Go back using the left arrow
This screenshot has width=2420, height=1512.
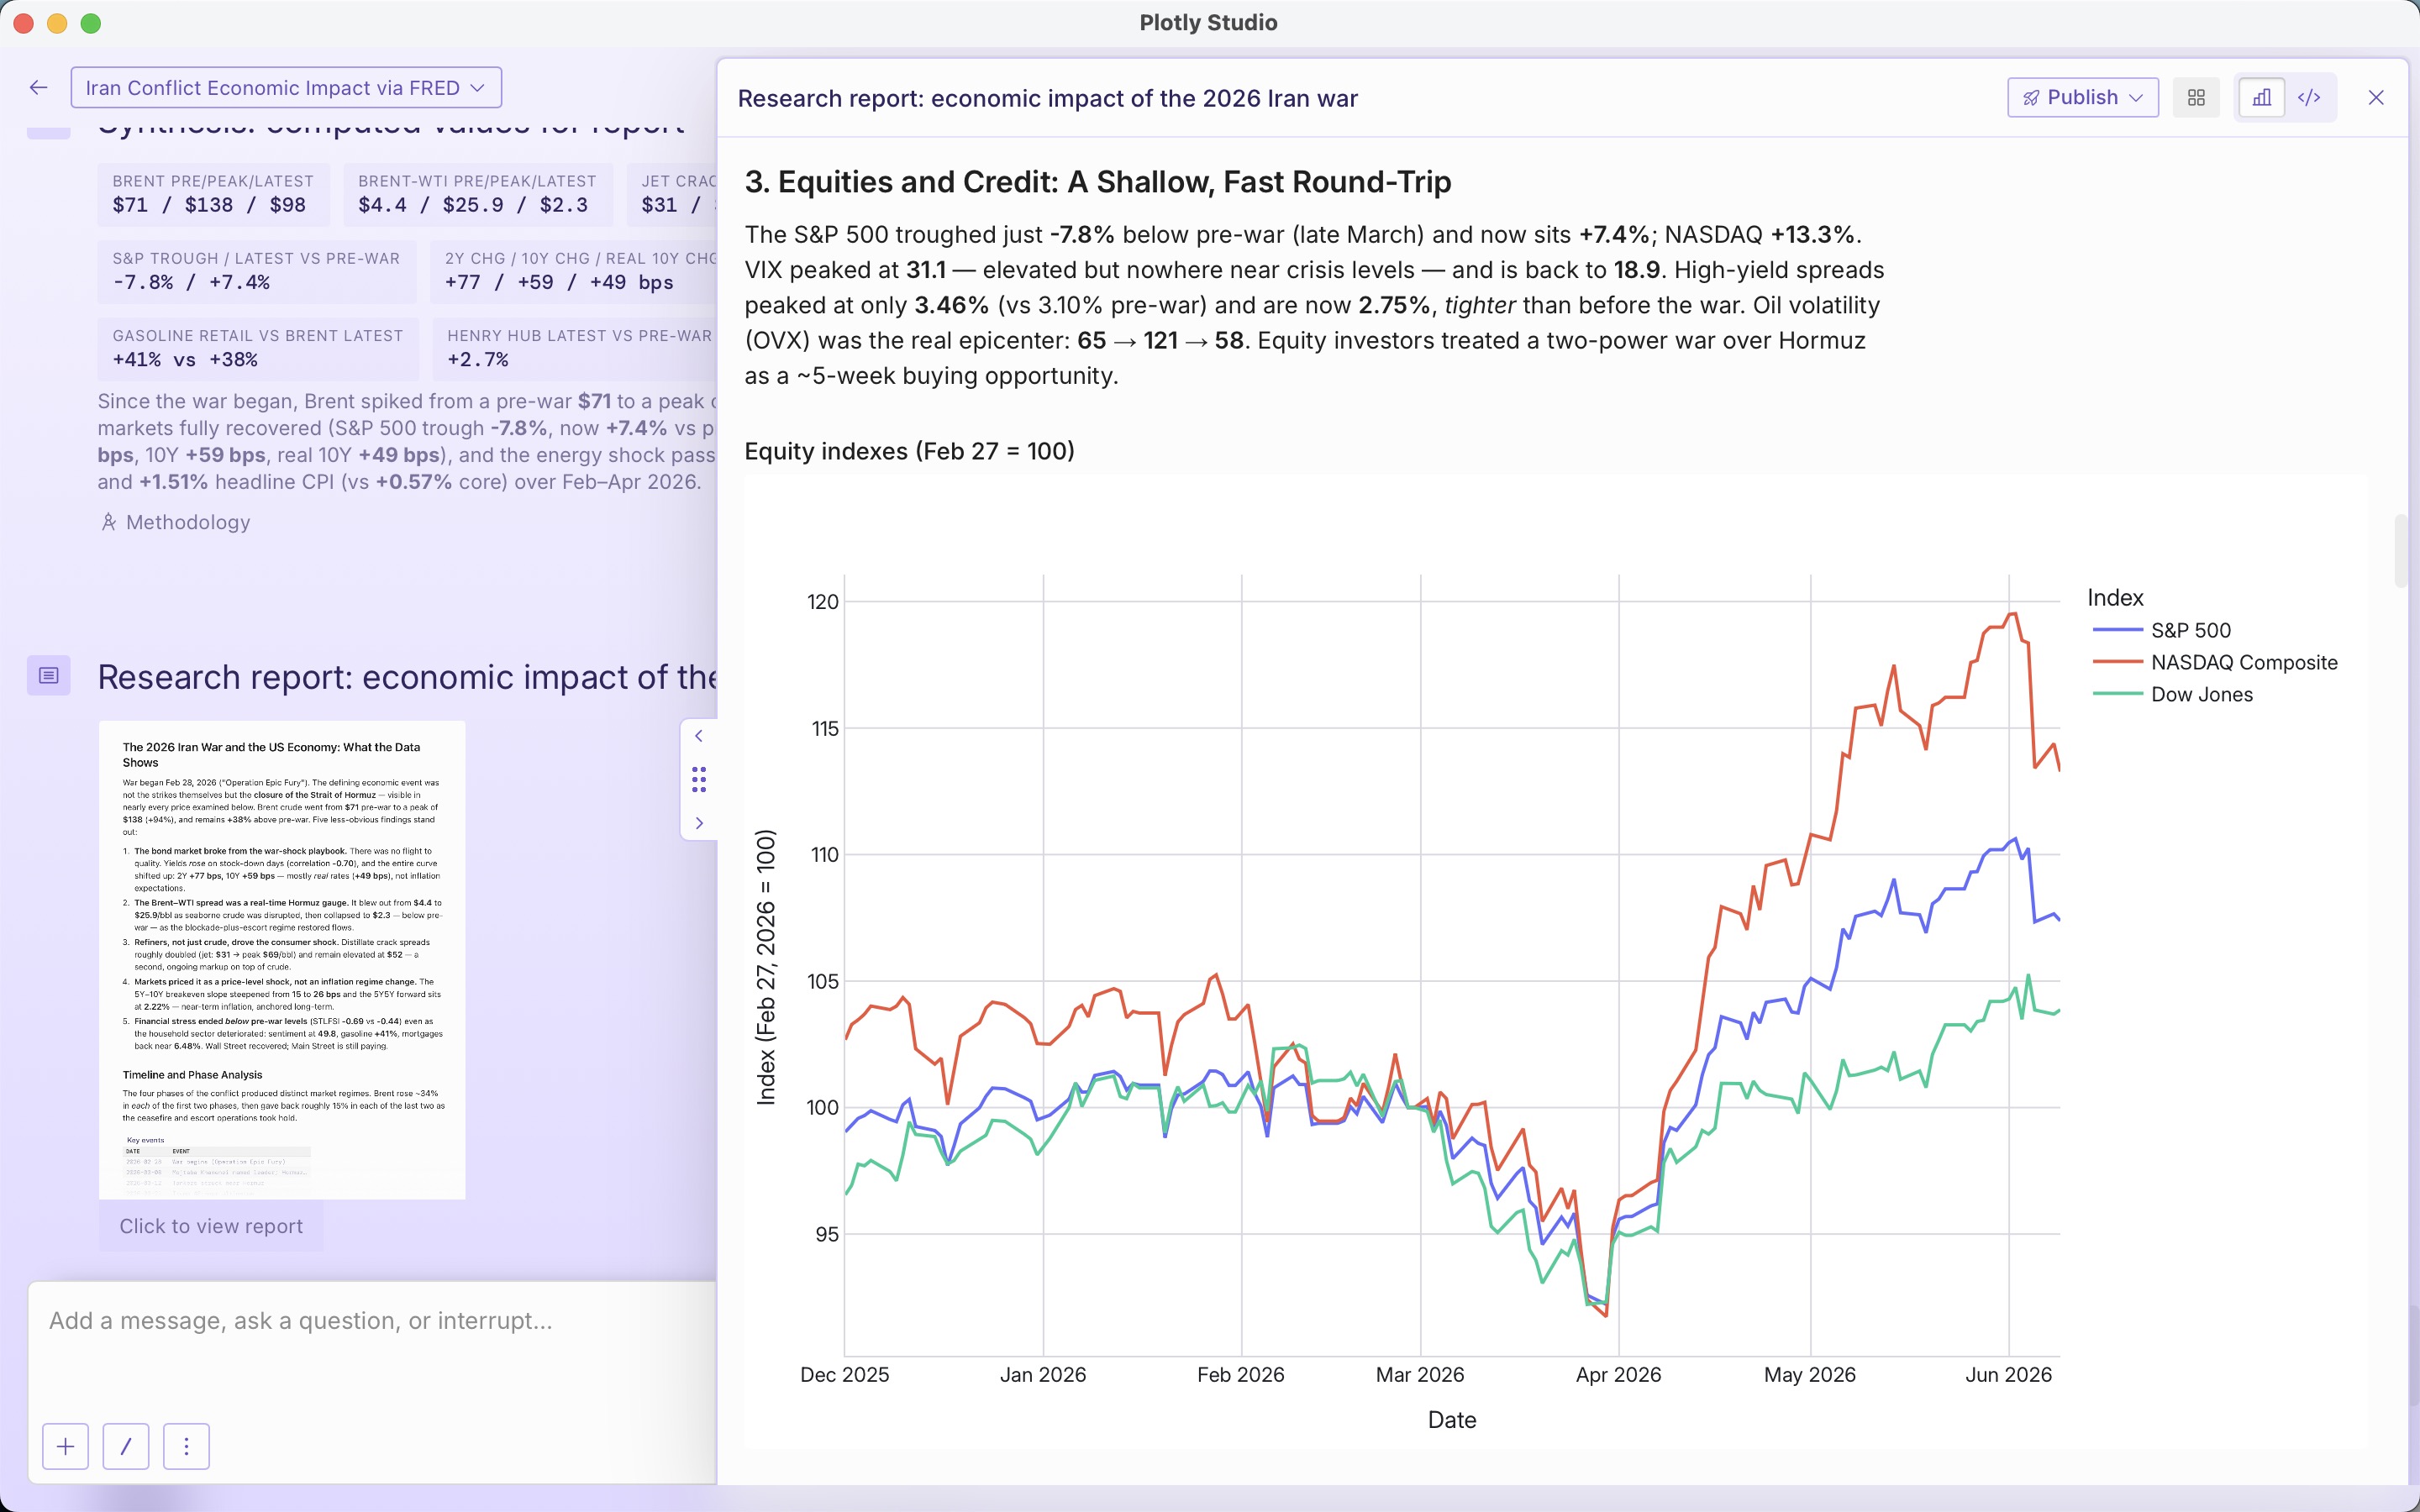[x=39, y=88]
